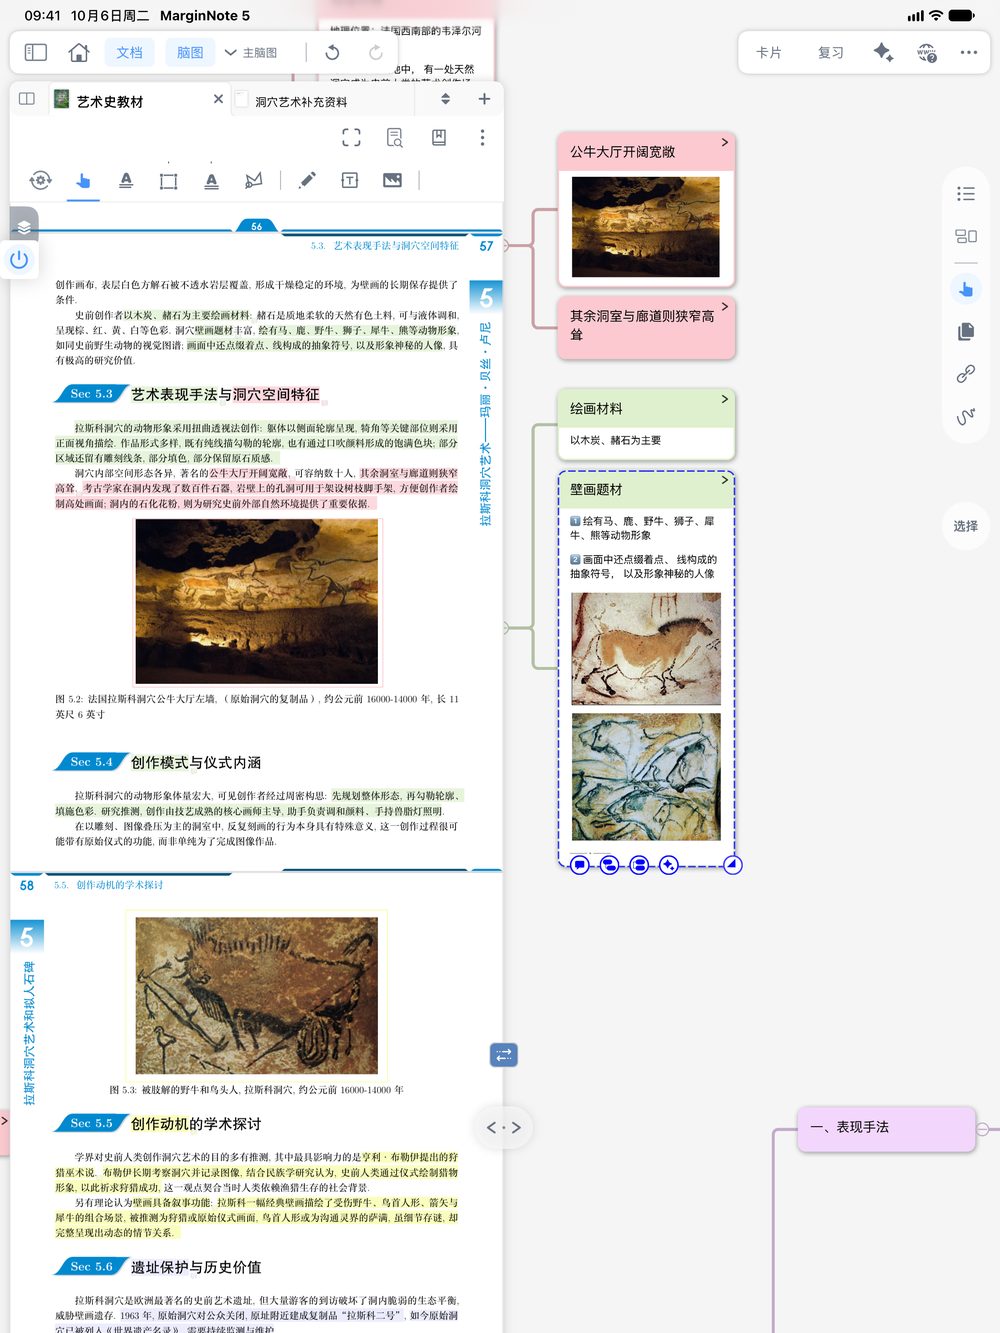Close the 艺术史教材 tab

tap(218, 99)
